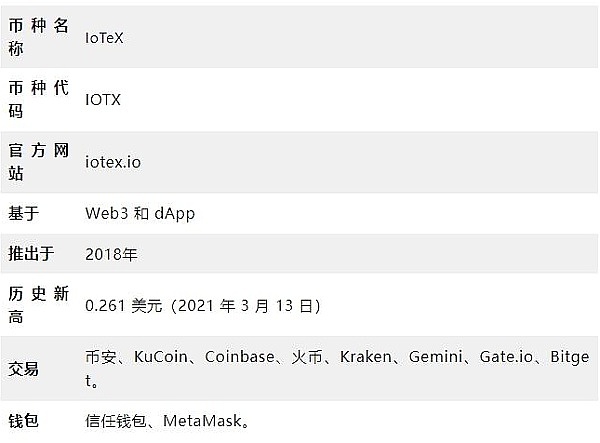Select the 2018年 launch year value
Screen dimensions: 600x443
110,254
